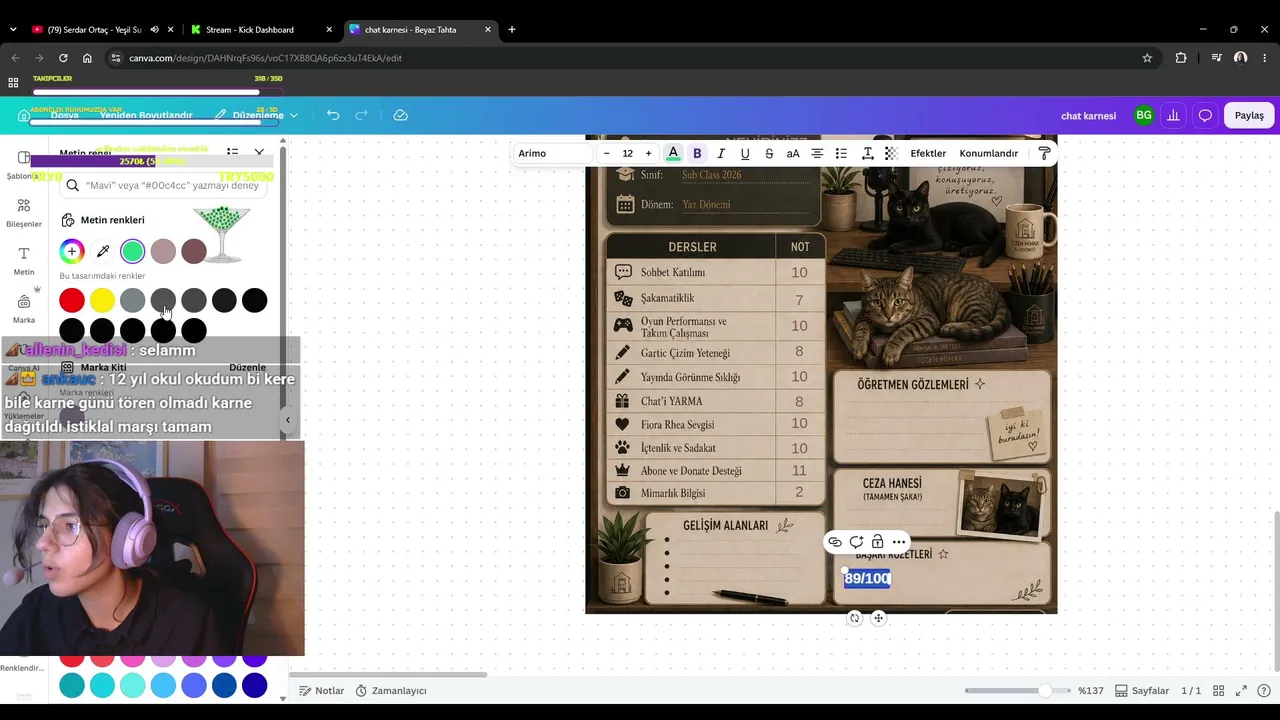Show the Sayfalar pages view

pos(1142,691)
